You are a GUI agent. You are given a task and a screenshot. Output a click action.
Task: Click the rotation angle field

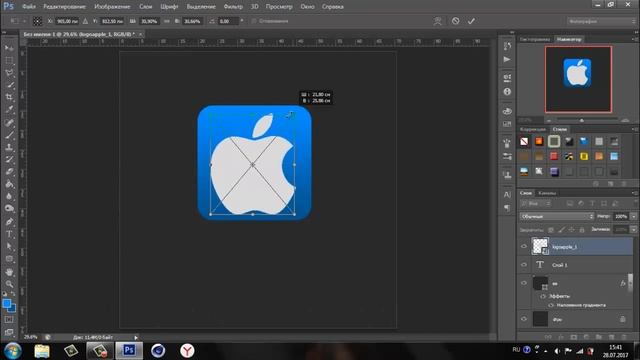228,21
